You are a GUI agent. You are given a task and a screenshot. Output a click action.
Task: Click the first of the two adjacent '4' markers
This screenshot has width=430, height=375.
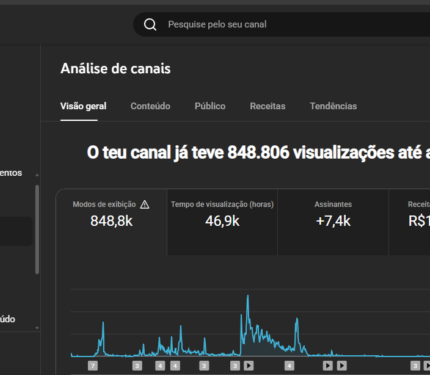(160, 366)
